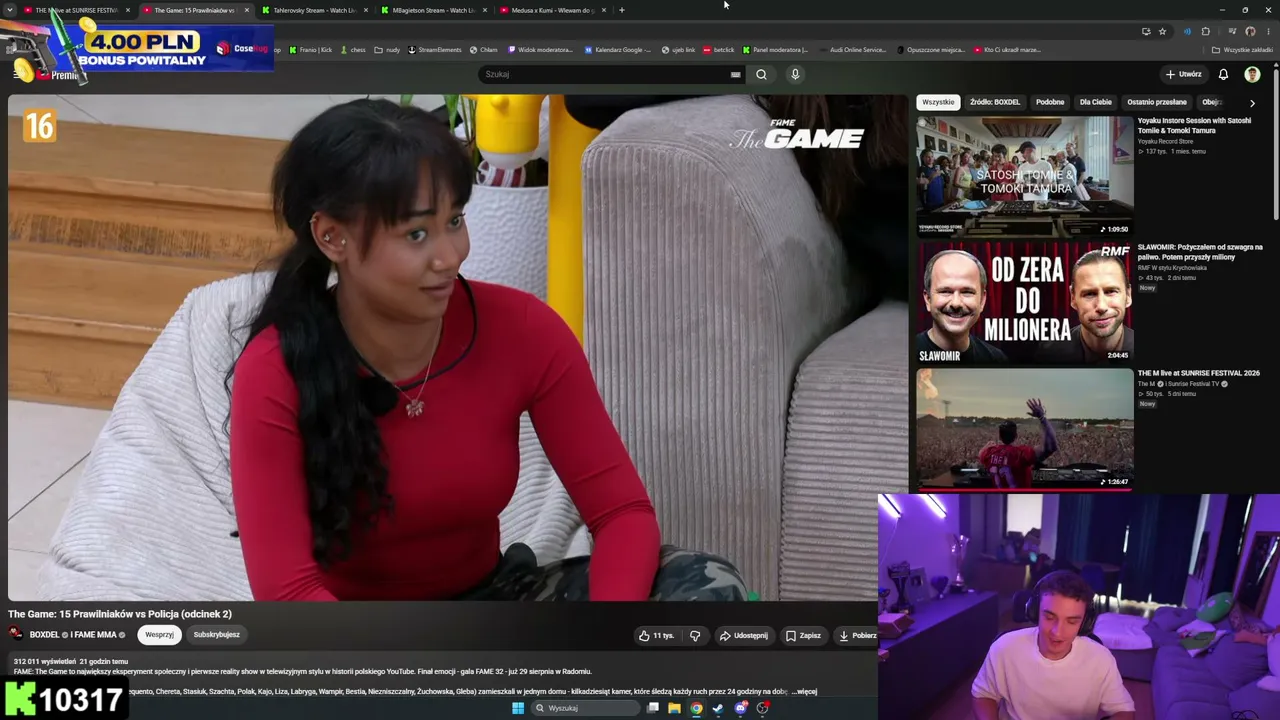Open the 'Panel moderatora' bookmark
Viewport: 1280px width, 720px height.
[x=775, y=49]
